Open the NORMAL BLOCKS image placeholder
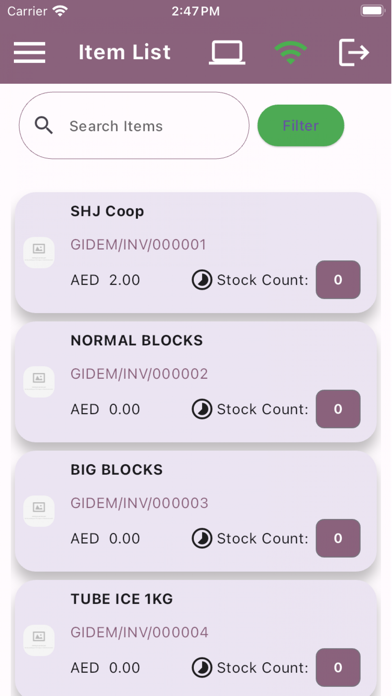 [39, 382]
